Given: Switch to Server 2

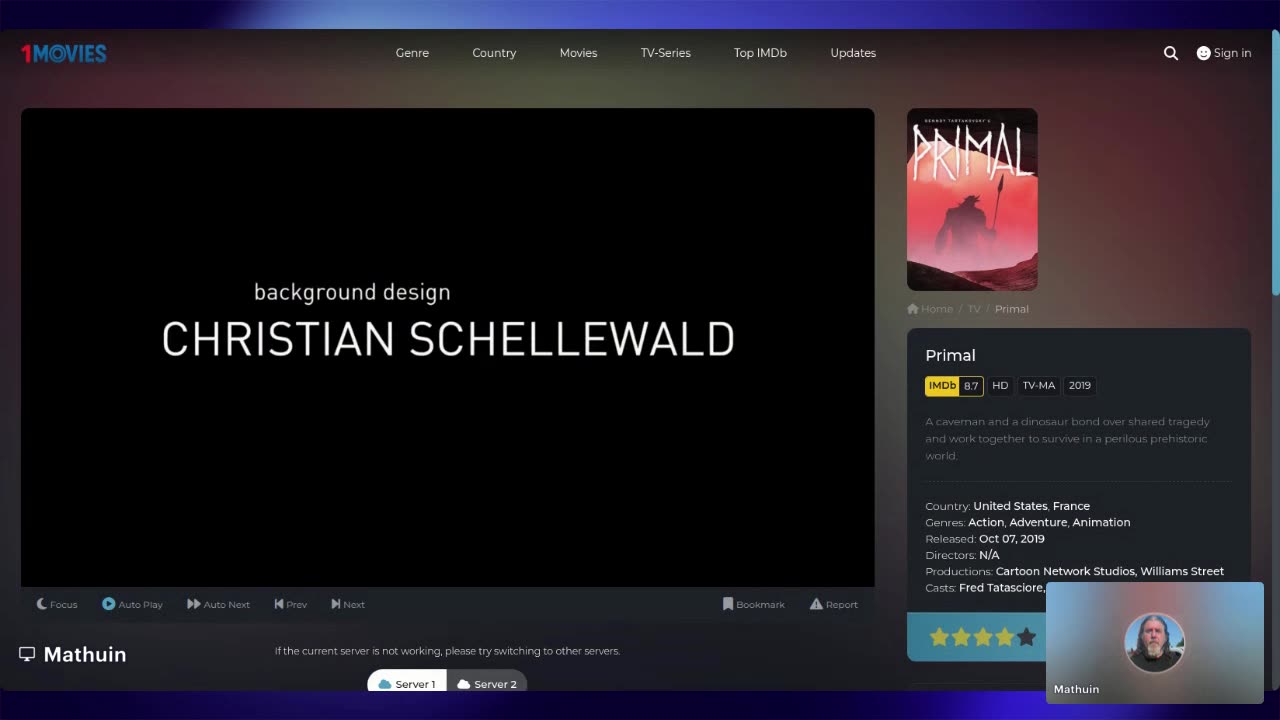Looking at the screenshot, I should [x=487, y=682].
